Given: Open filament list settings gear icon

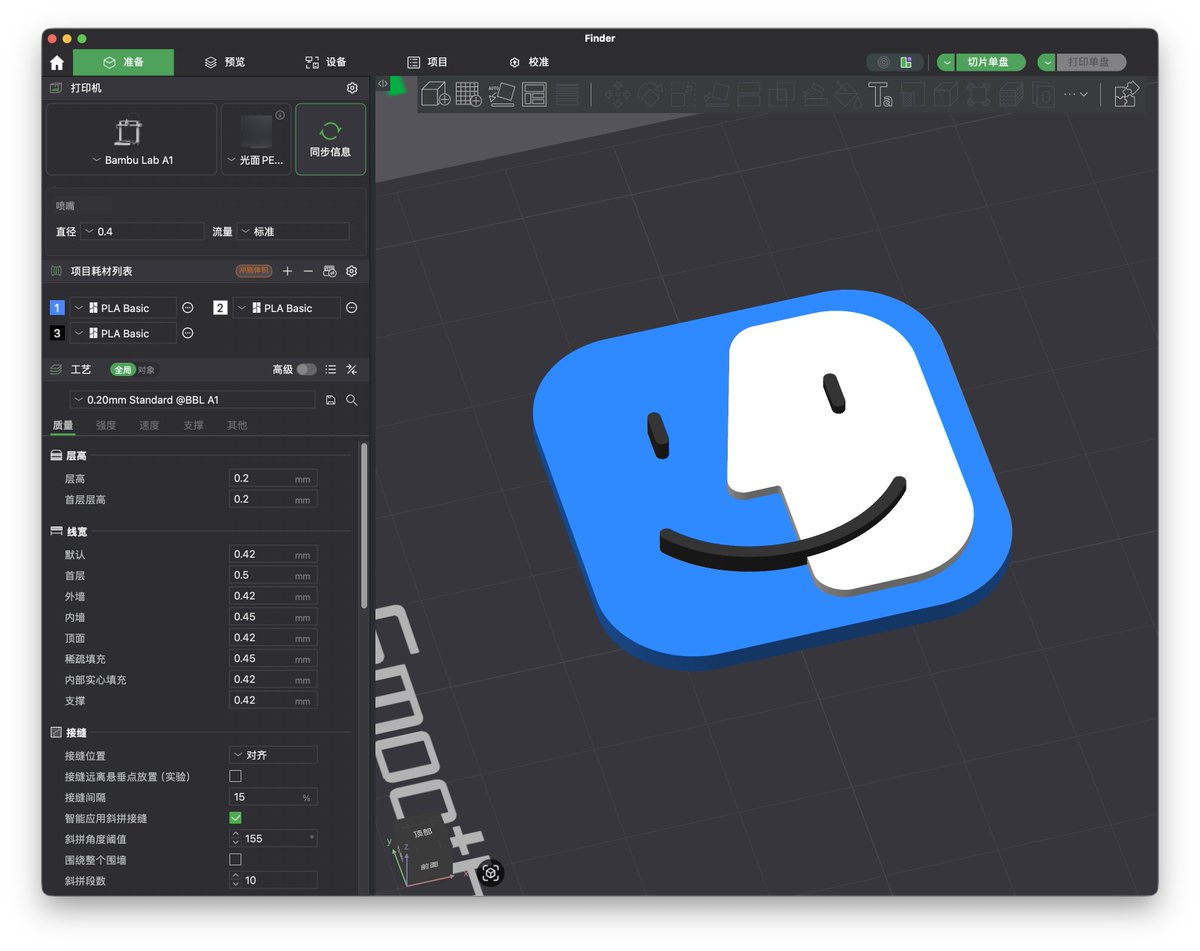Looking at the screenshot, I should pyautogui.click(x=352, y=271).
